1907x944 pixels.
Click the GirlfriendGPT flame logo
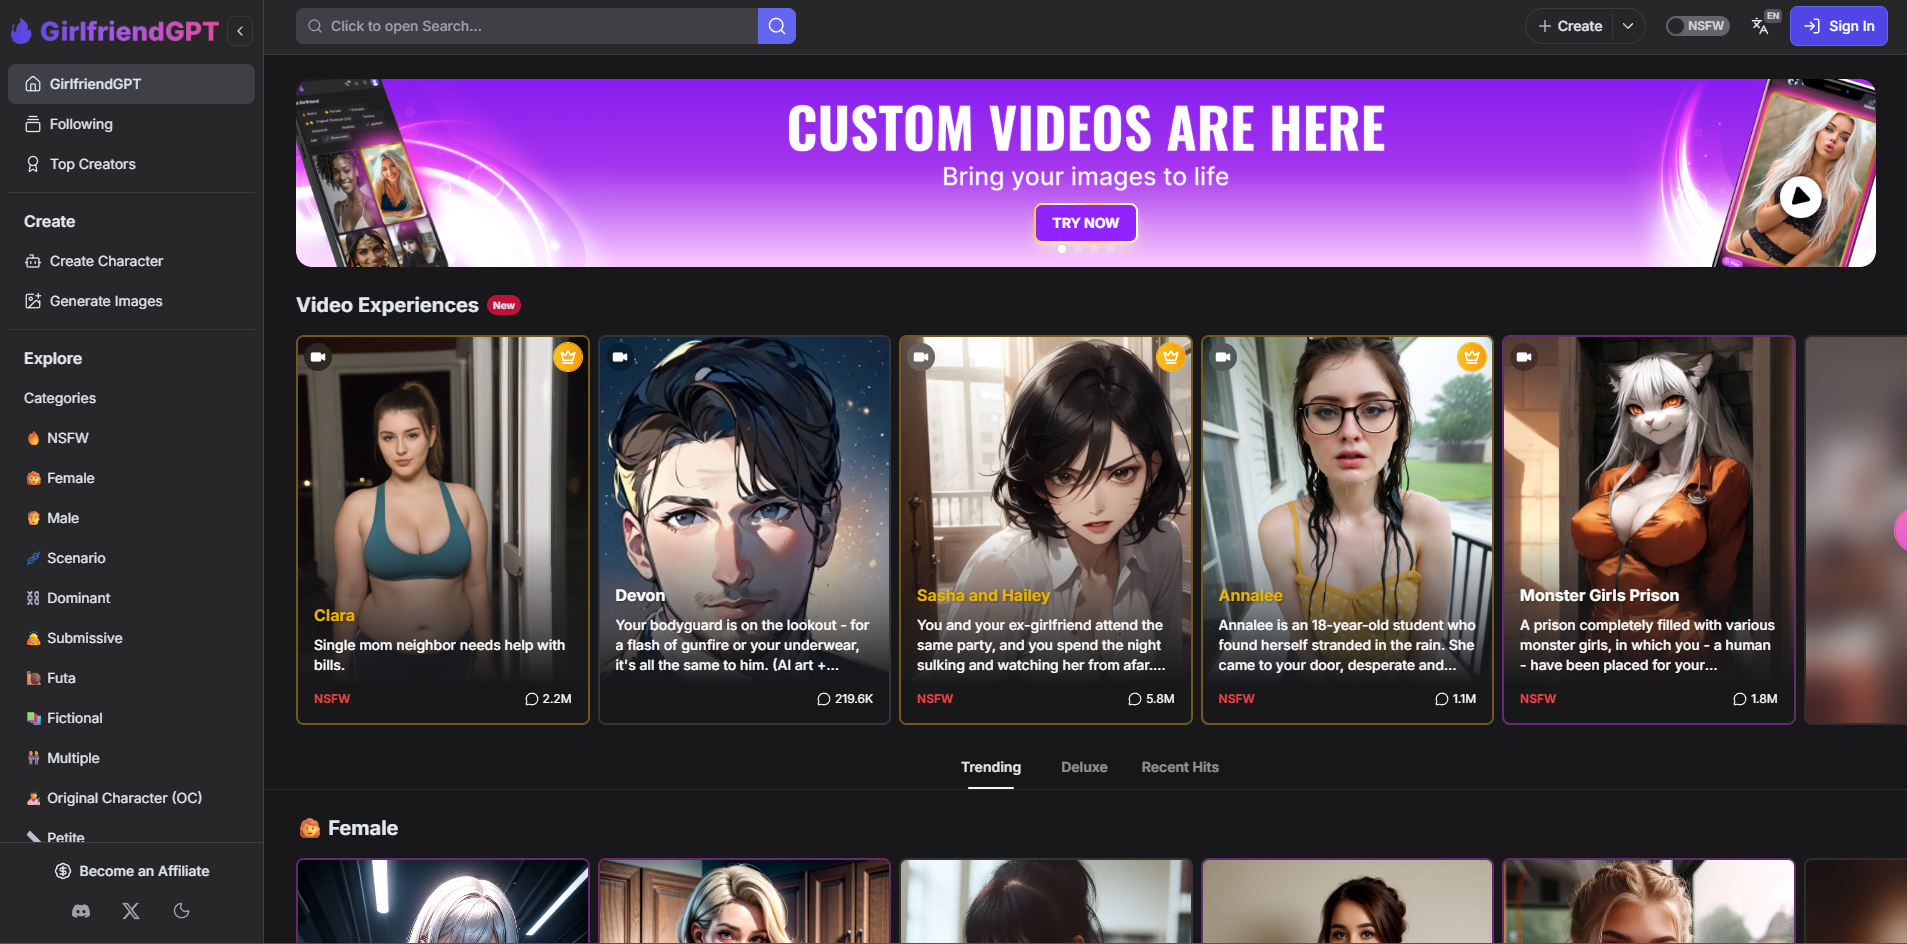21,31
